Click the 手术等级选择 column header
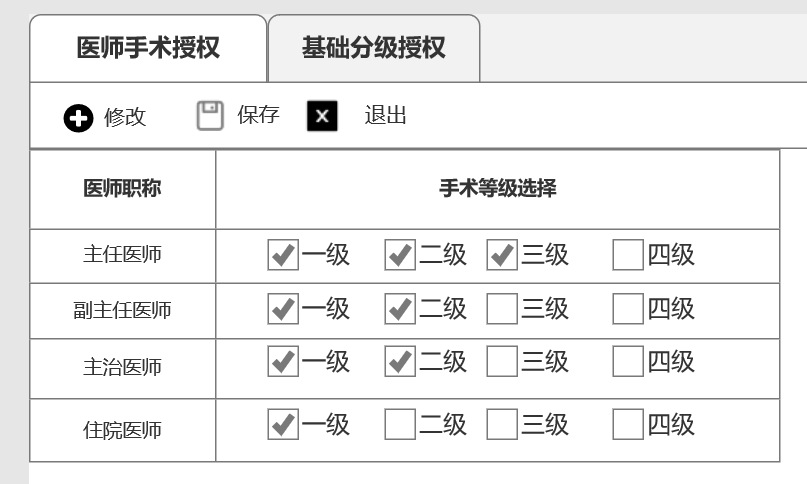Viewport: 807px width, 484px height. pos(497,189)
